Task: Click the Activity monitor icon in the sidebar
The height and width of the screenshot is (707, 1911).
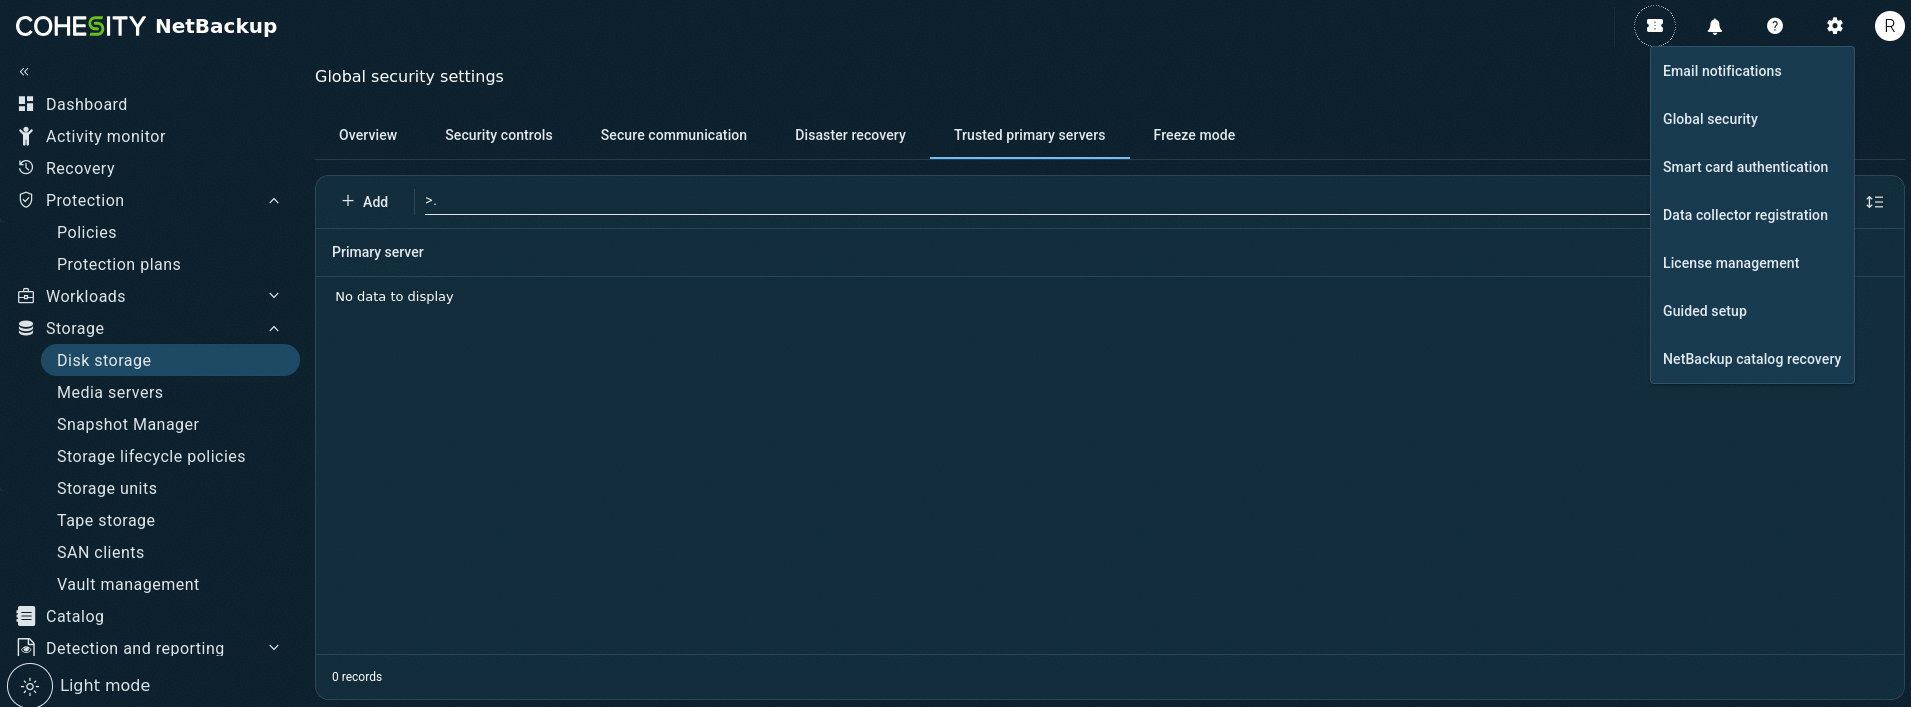Action: [26, 136]
